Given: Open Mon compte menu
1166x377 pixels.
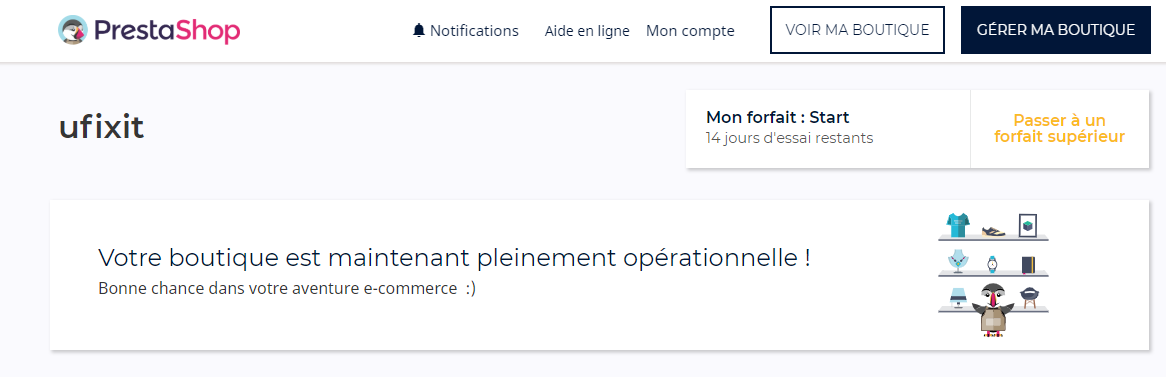Looking at the screenshot, I should coord(690,30).
